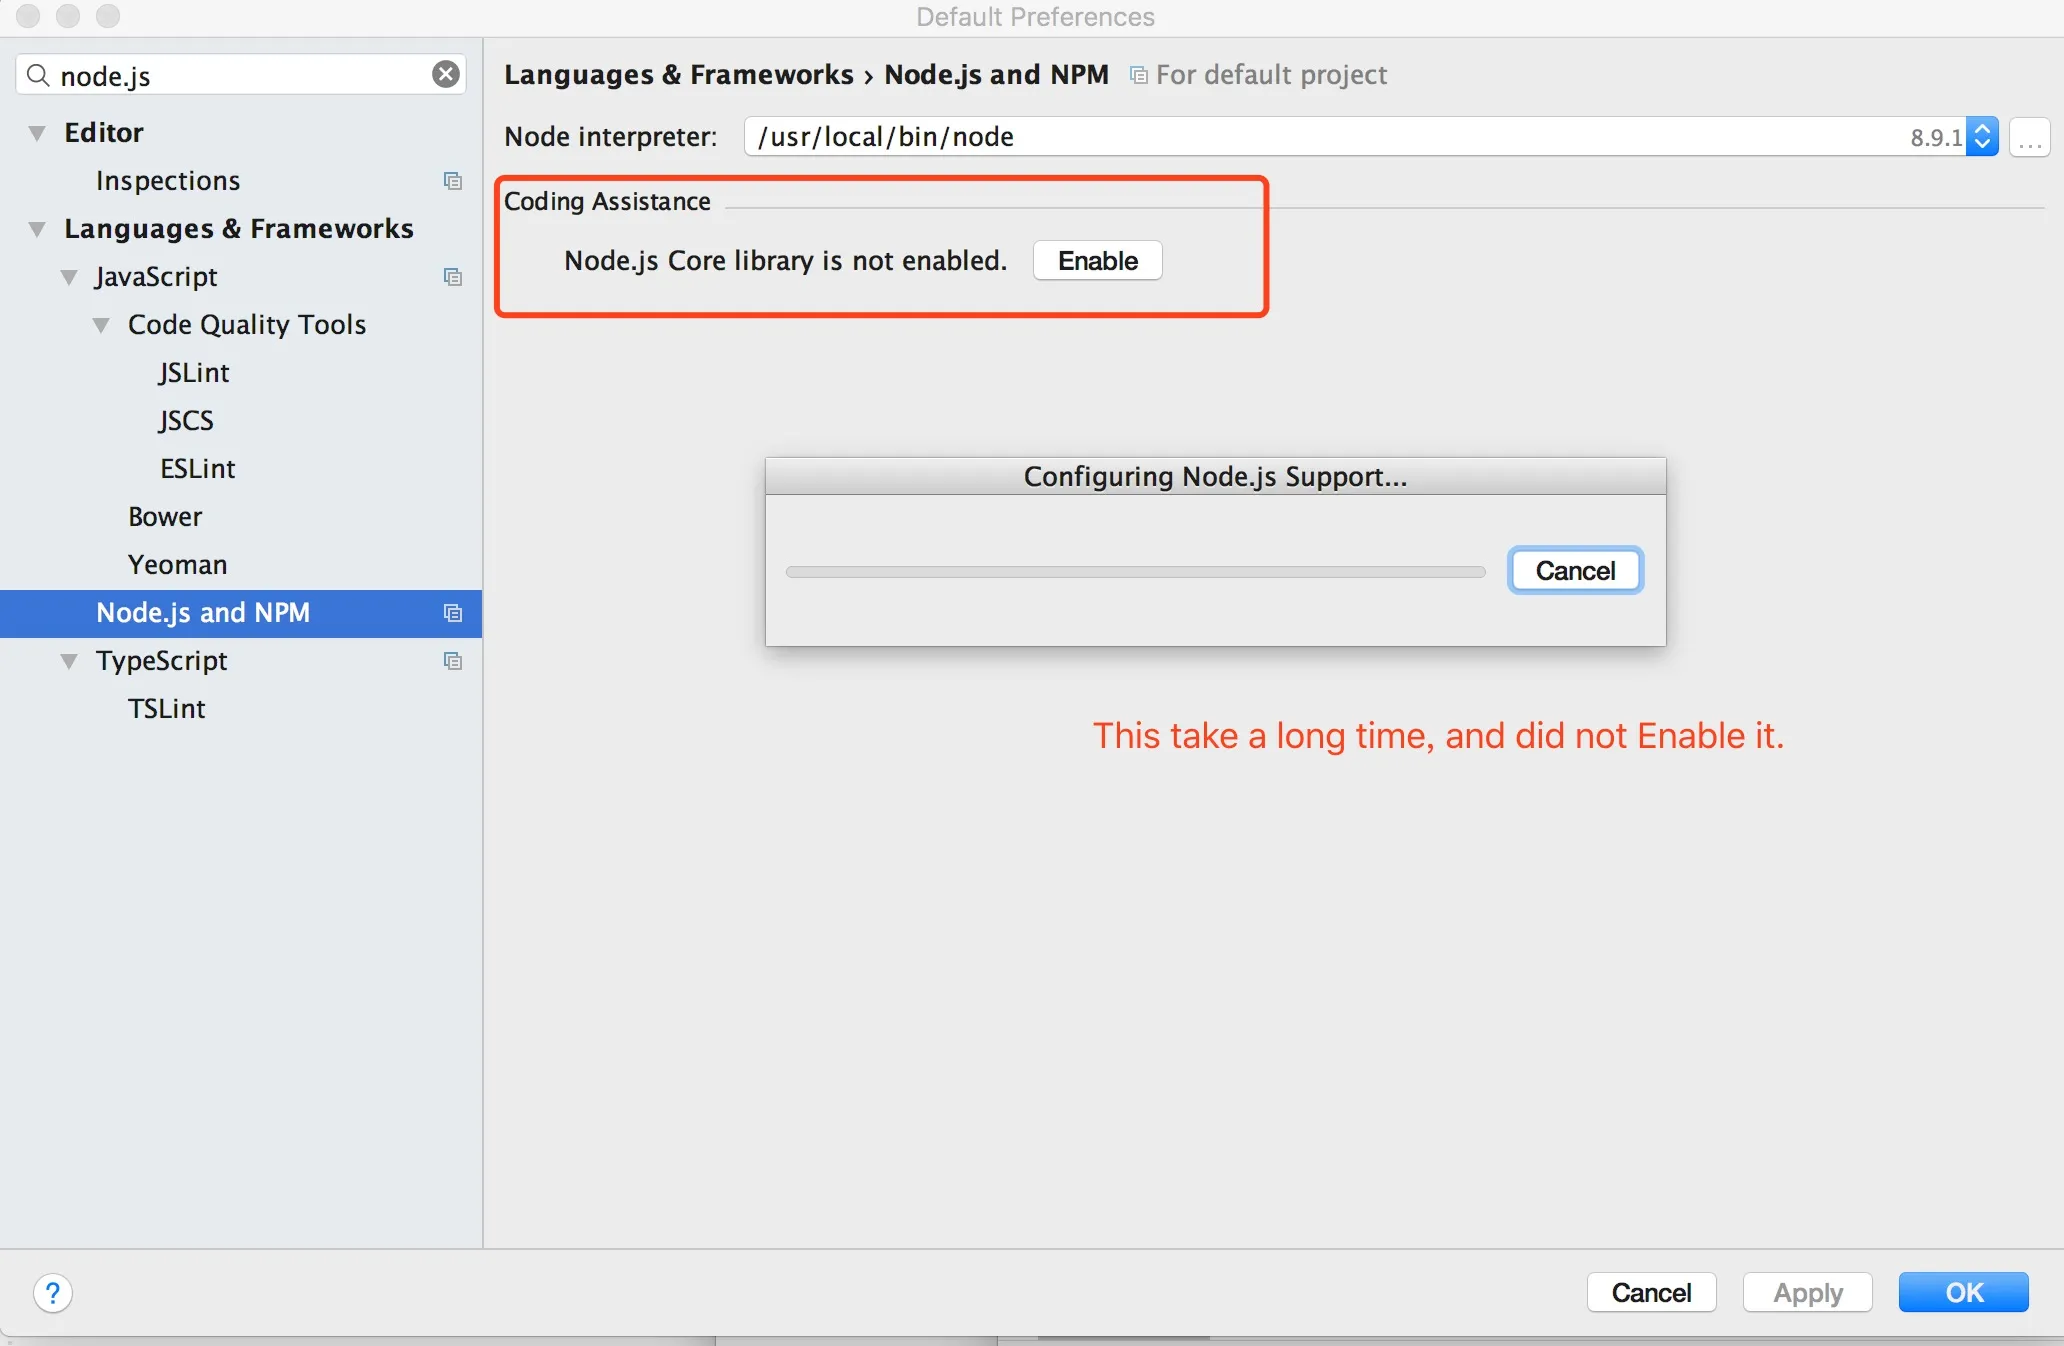Clear the node.js search field text
Screen dimensions: 2064x1346
(x=446, y=74)
